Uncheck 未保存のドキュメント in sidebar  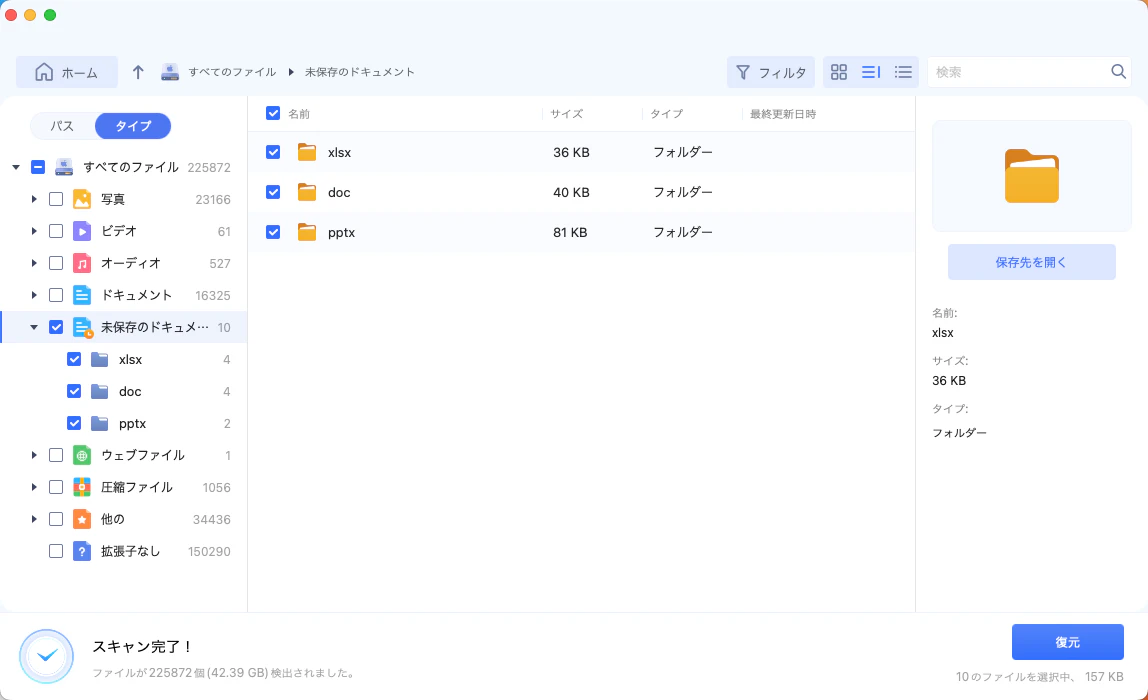tap(56, 327)
